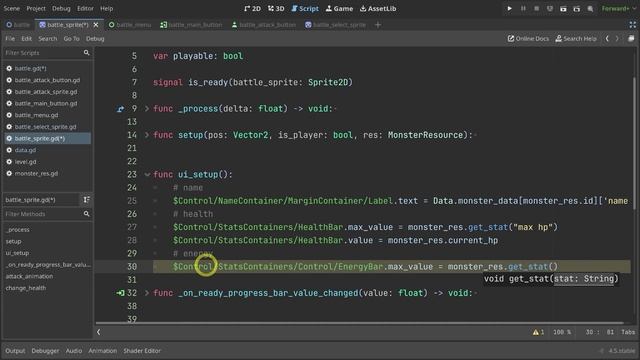Pause the running project
Image resolution: width=640 pixels, height=360 pixels.
523,8
